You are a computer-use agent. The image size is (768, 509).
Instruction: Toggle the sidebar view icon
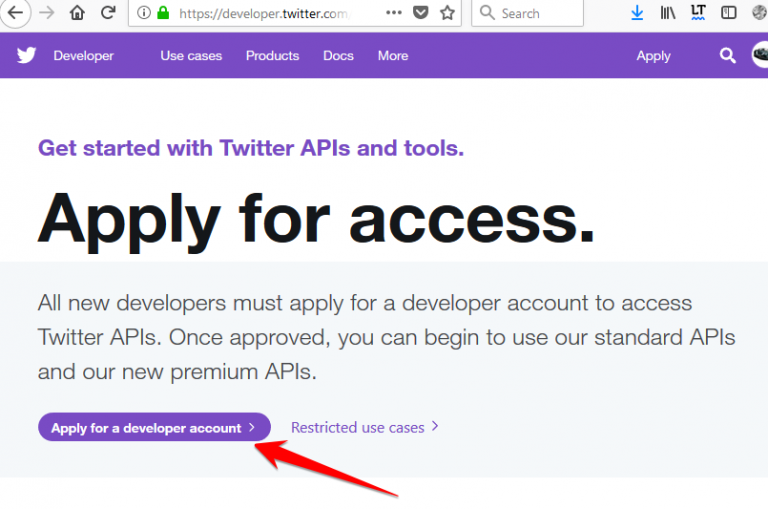pyautogui.click(x=729, y=12)
